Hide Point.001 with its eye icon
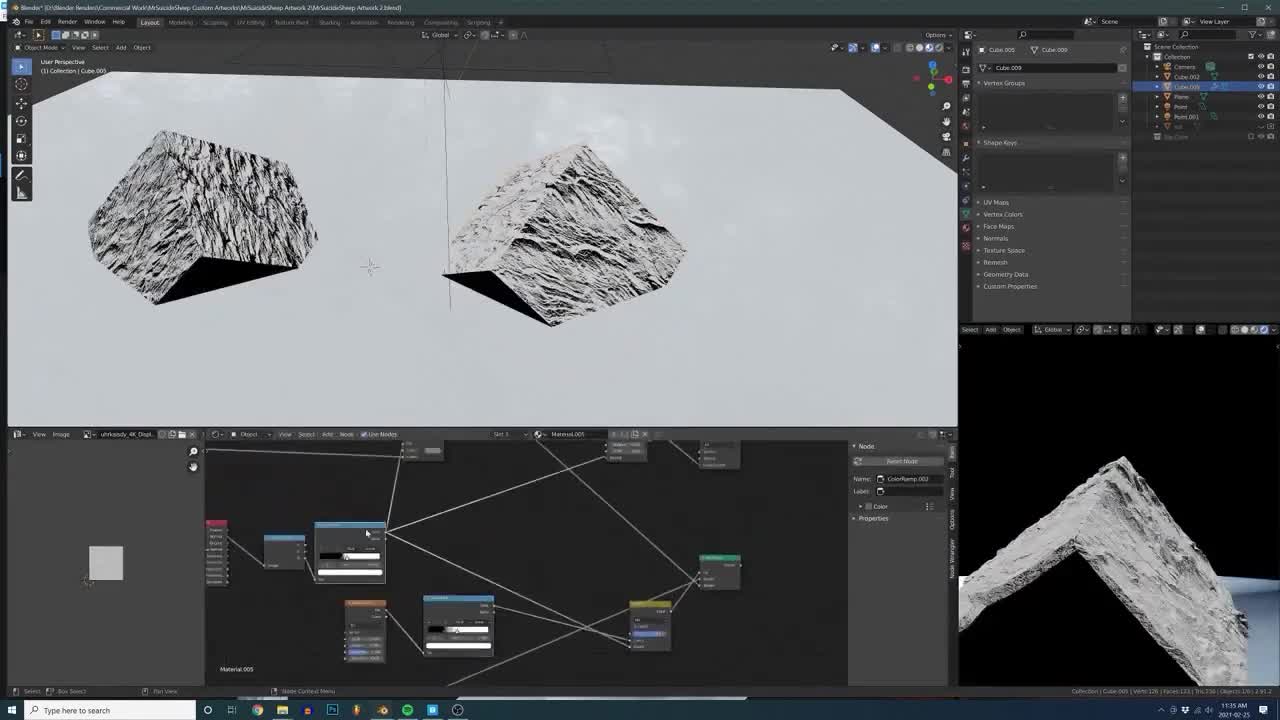Image resolution: width=1280 pixels, height=720 pixels. click(x=1260, y=117)
